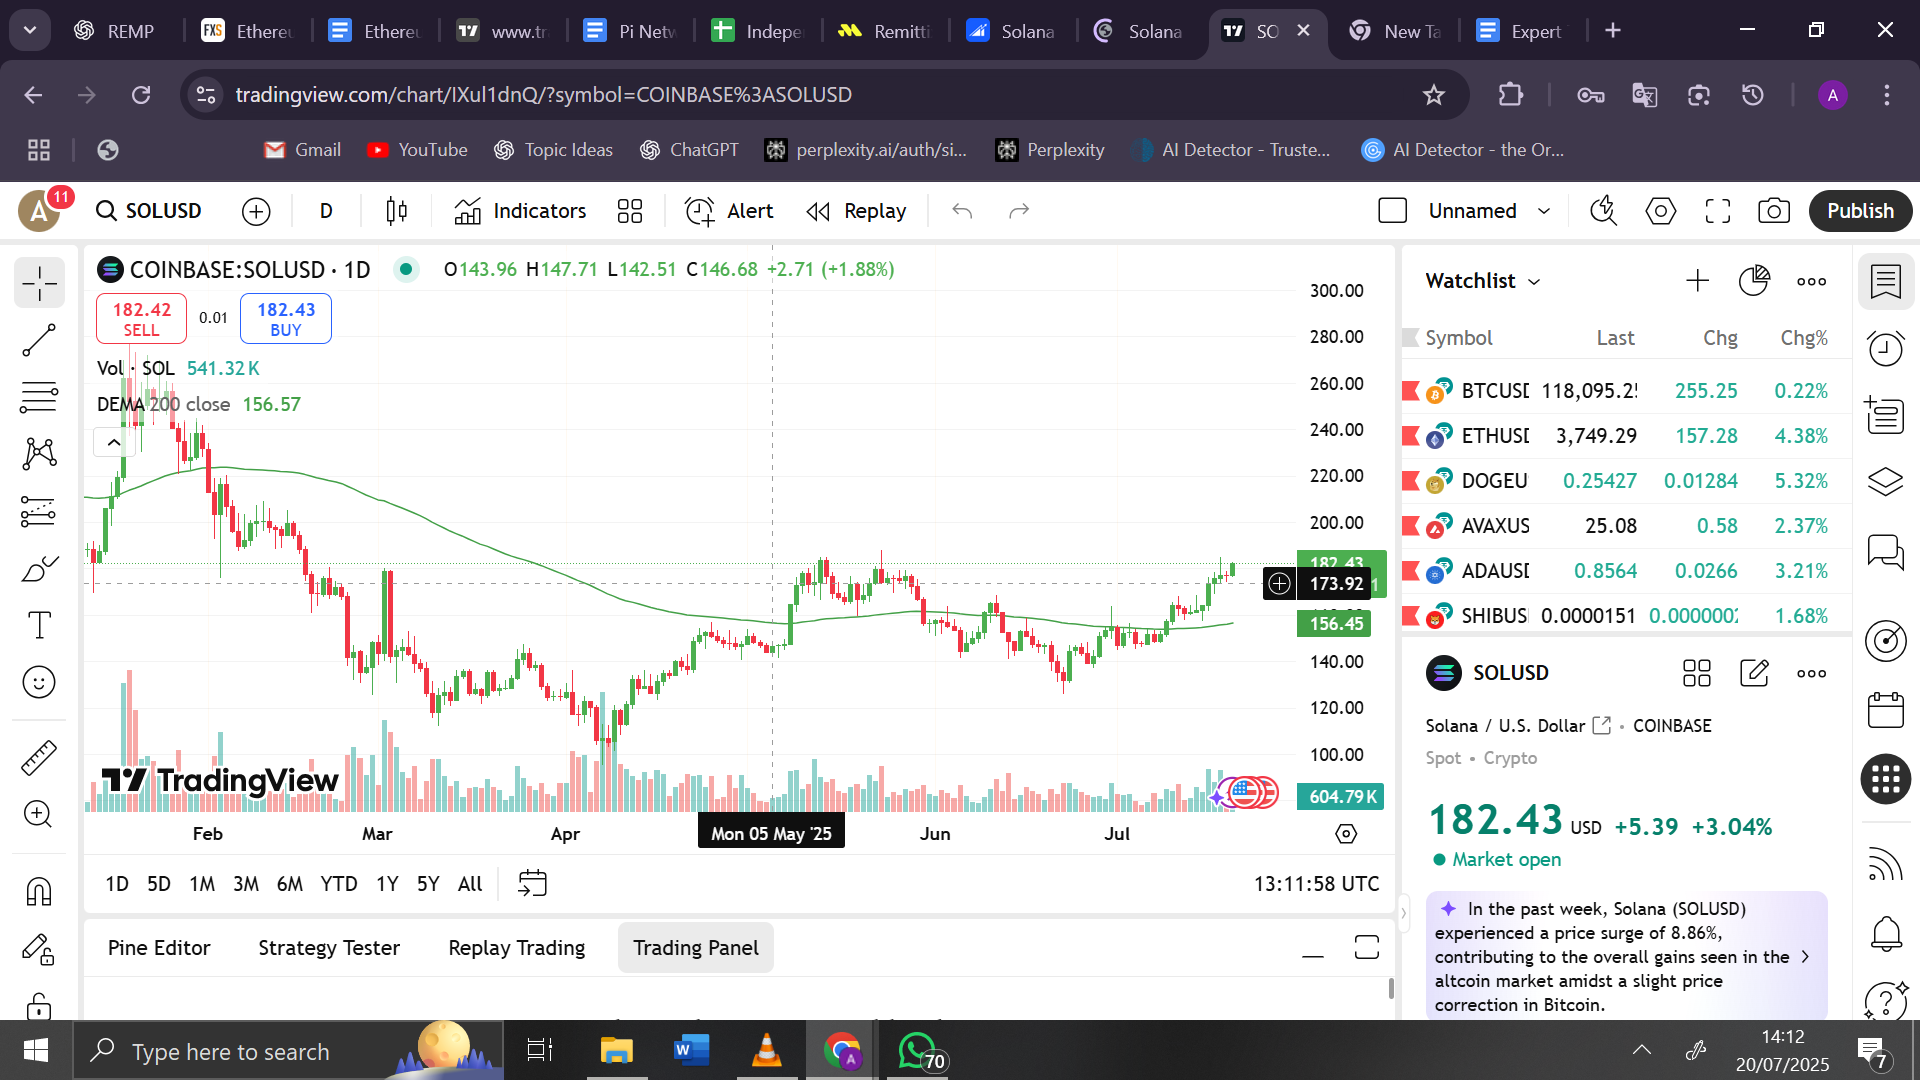Image resolution: width=1920 pixels, height=1080 pixels.
Task: Open the Fibonacci retracement tools
Action: (x=39, y=398)
